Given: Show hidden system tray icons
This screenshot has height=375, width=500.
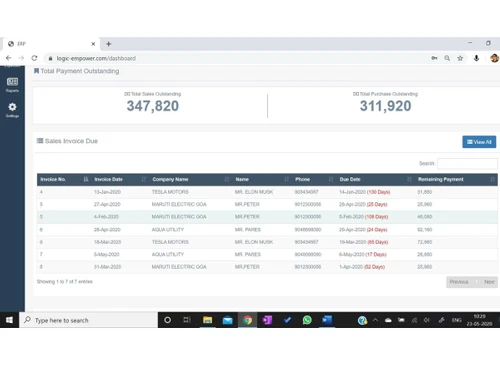Looking at the screenshot, I should 375,320.
